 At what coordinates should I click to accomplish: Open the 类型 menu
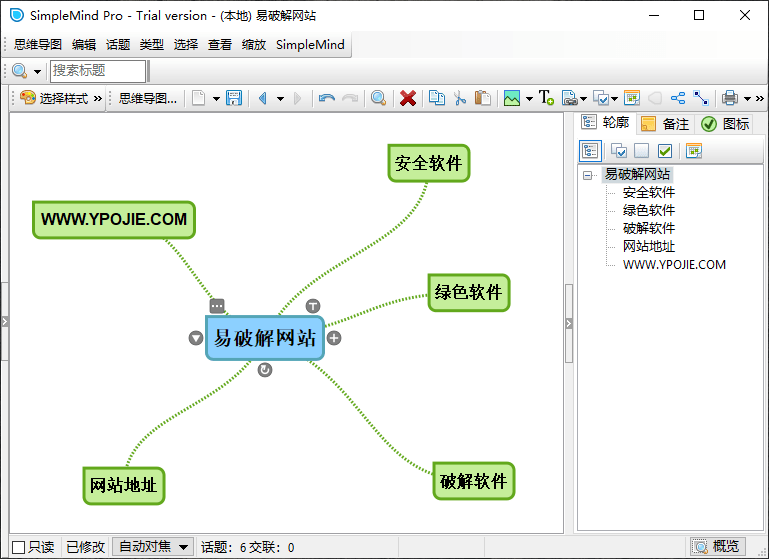coord(152,45)
